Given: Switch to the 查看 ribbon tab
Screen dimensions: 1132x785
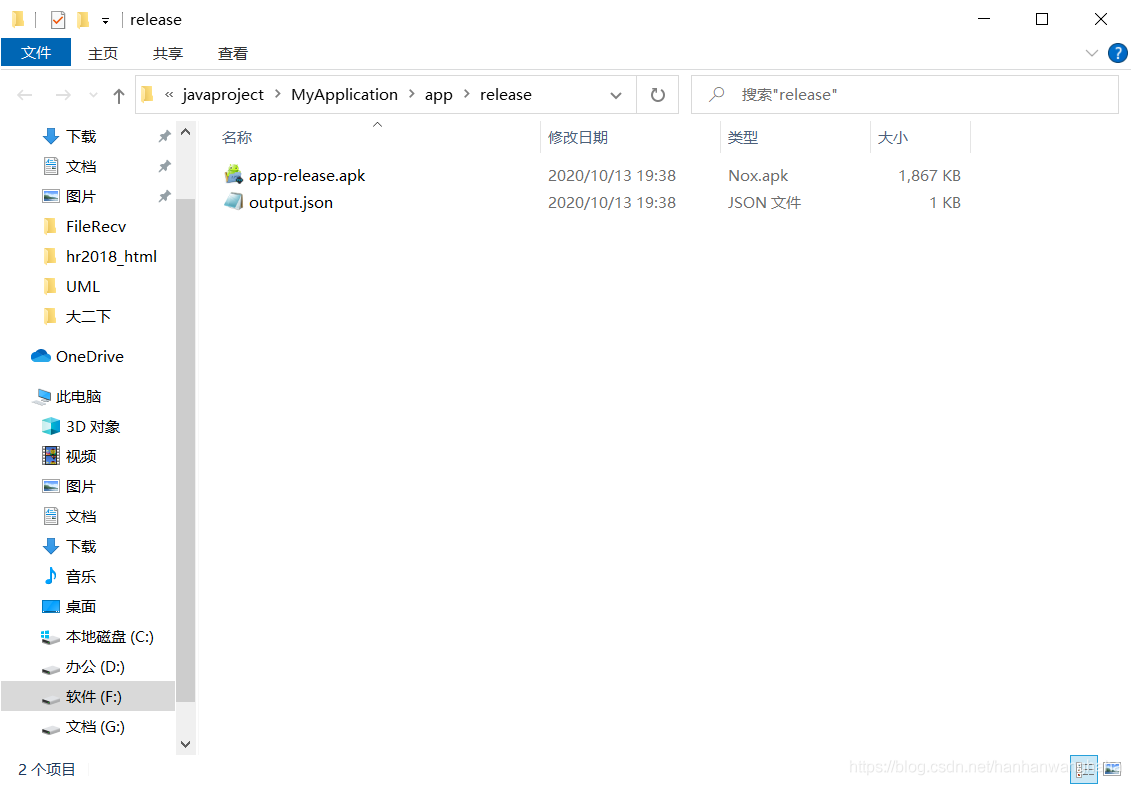Looking at the screenshot, I should click(232, 53).
